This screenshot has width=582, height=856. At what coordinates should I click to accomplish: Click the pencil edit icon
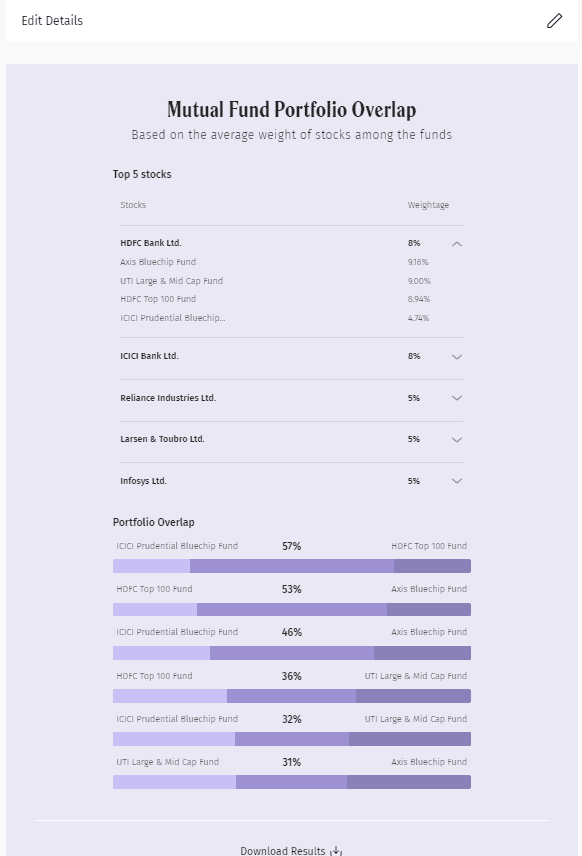point(554,21)
